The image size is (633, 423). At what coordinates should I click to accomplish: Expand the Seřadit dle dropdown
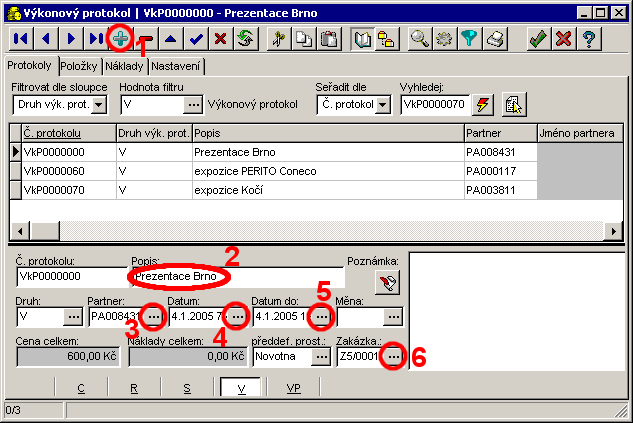pos(384,103)
